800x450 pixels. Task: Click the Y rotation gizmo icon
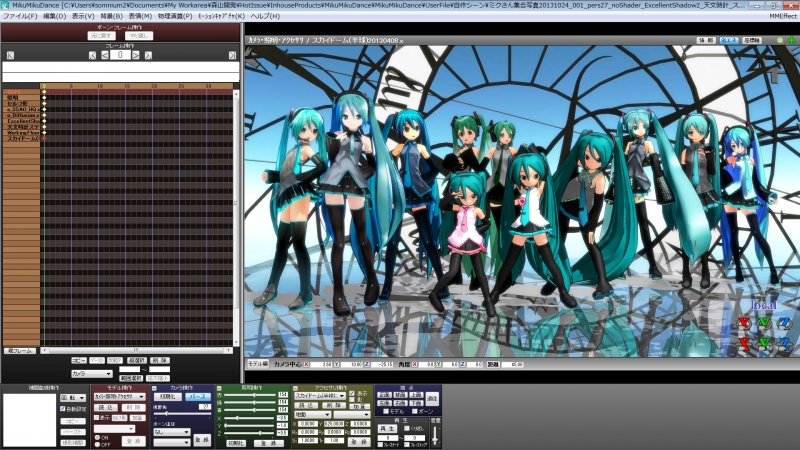[764, 323]
